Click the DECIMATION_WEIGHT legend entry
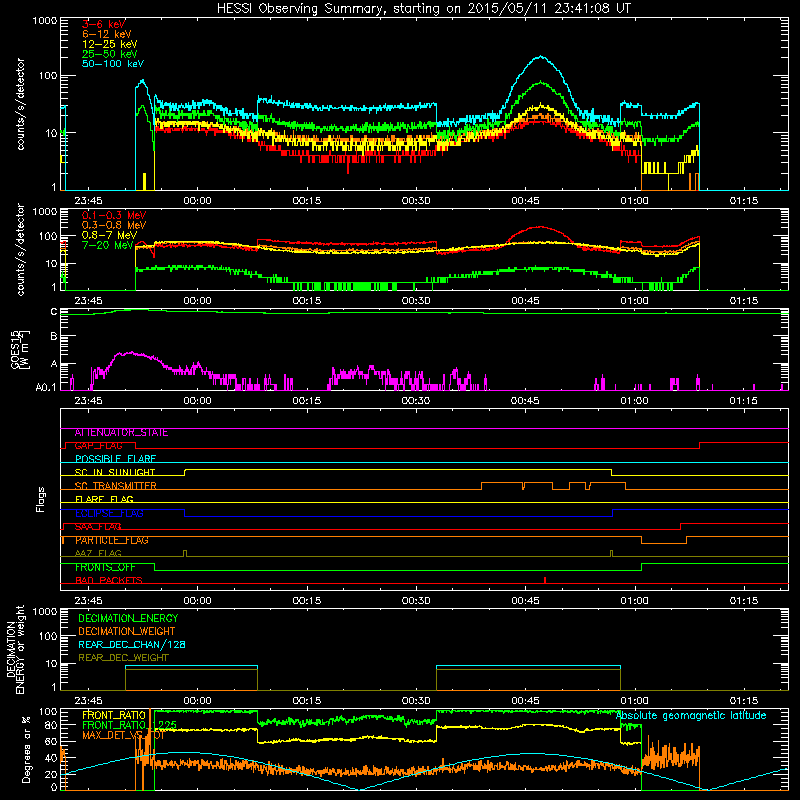The width and height of the screenshot is (800, 800). (127, 632)
